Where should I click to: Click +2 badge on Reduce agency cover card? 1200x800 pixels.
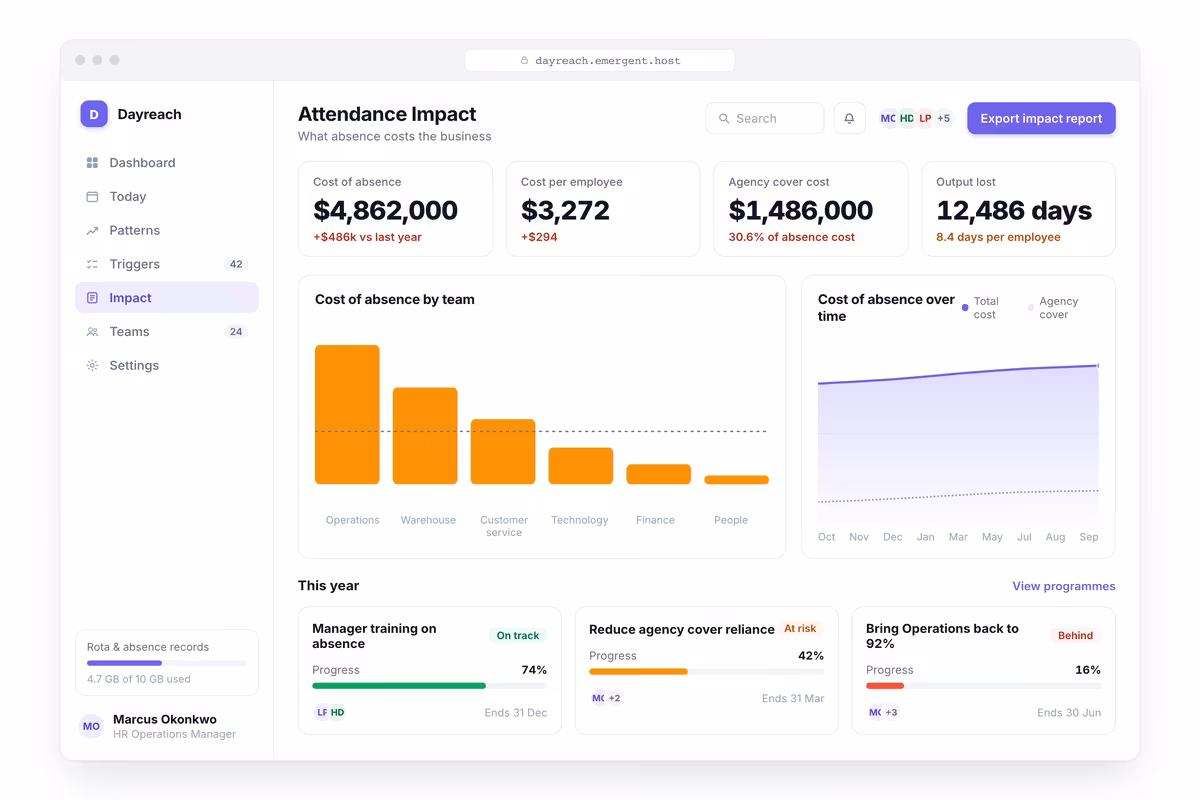[x=615, y=698]
